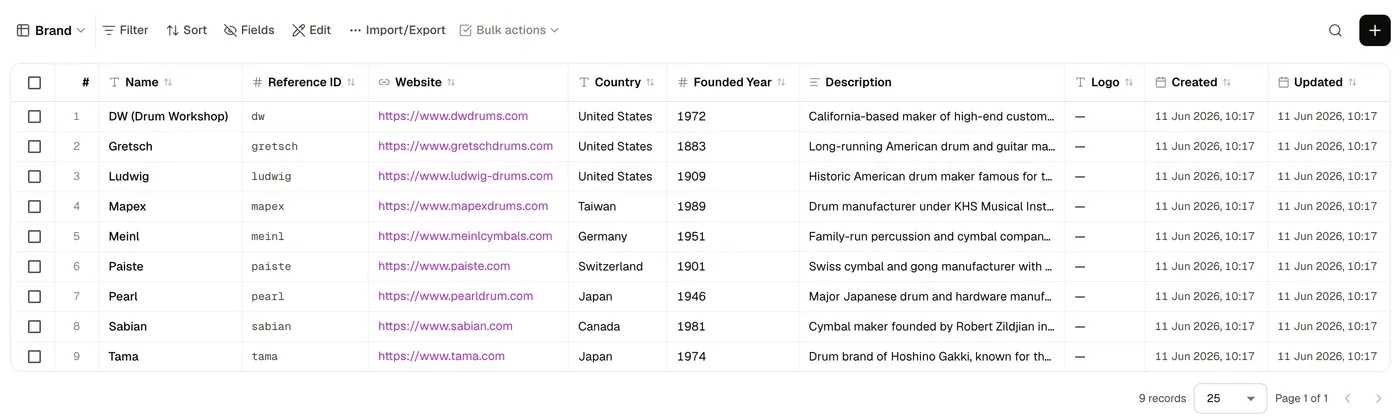Click the founded year 1981 cell
The width and height of the screenshot is (1400, 420).
coord(733,326)
